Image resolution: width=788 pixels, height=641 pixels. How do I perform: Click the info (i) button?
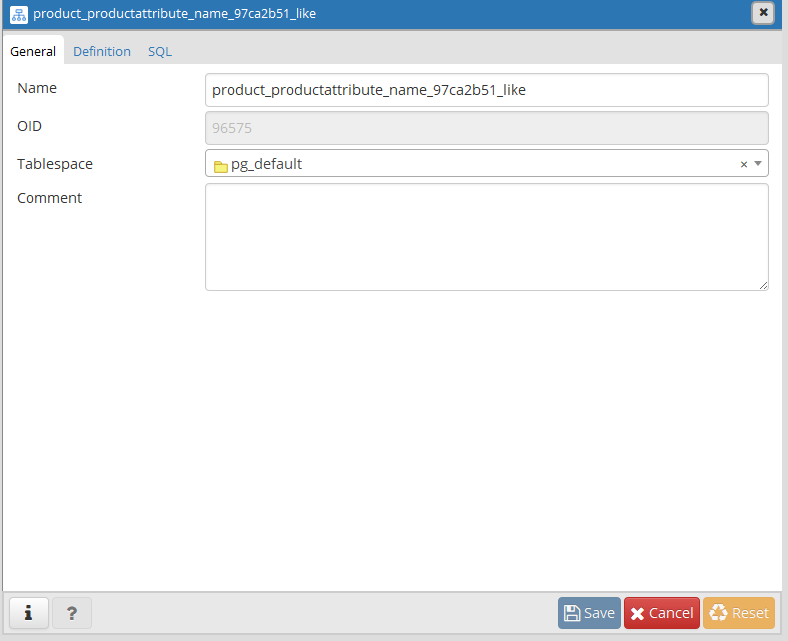[x=29, y=613]
